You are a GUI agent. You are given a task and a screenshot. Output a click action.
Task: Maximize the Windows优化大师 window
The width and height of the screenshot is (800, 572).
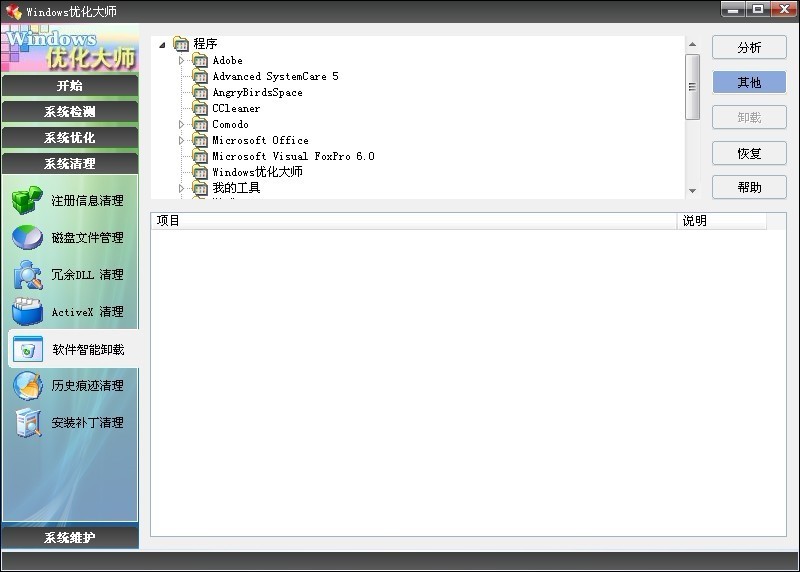(x=758, y=10)
